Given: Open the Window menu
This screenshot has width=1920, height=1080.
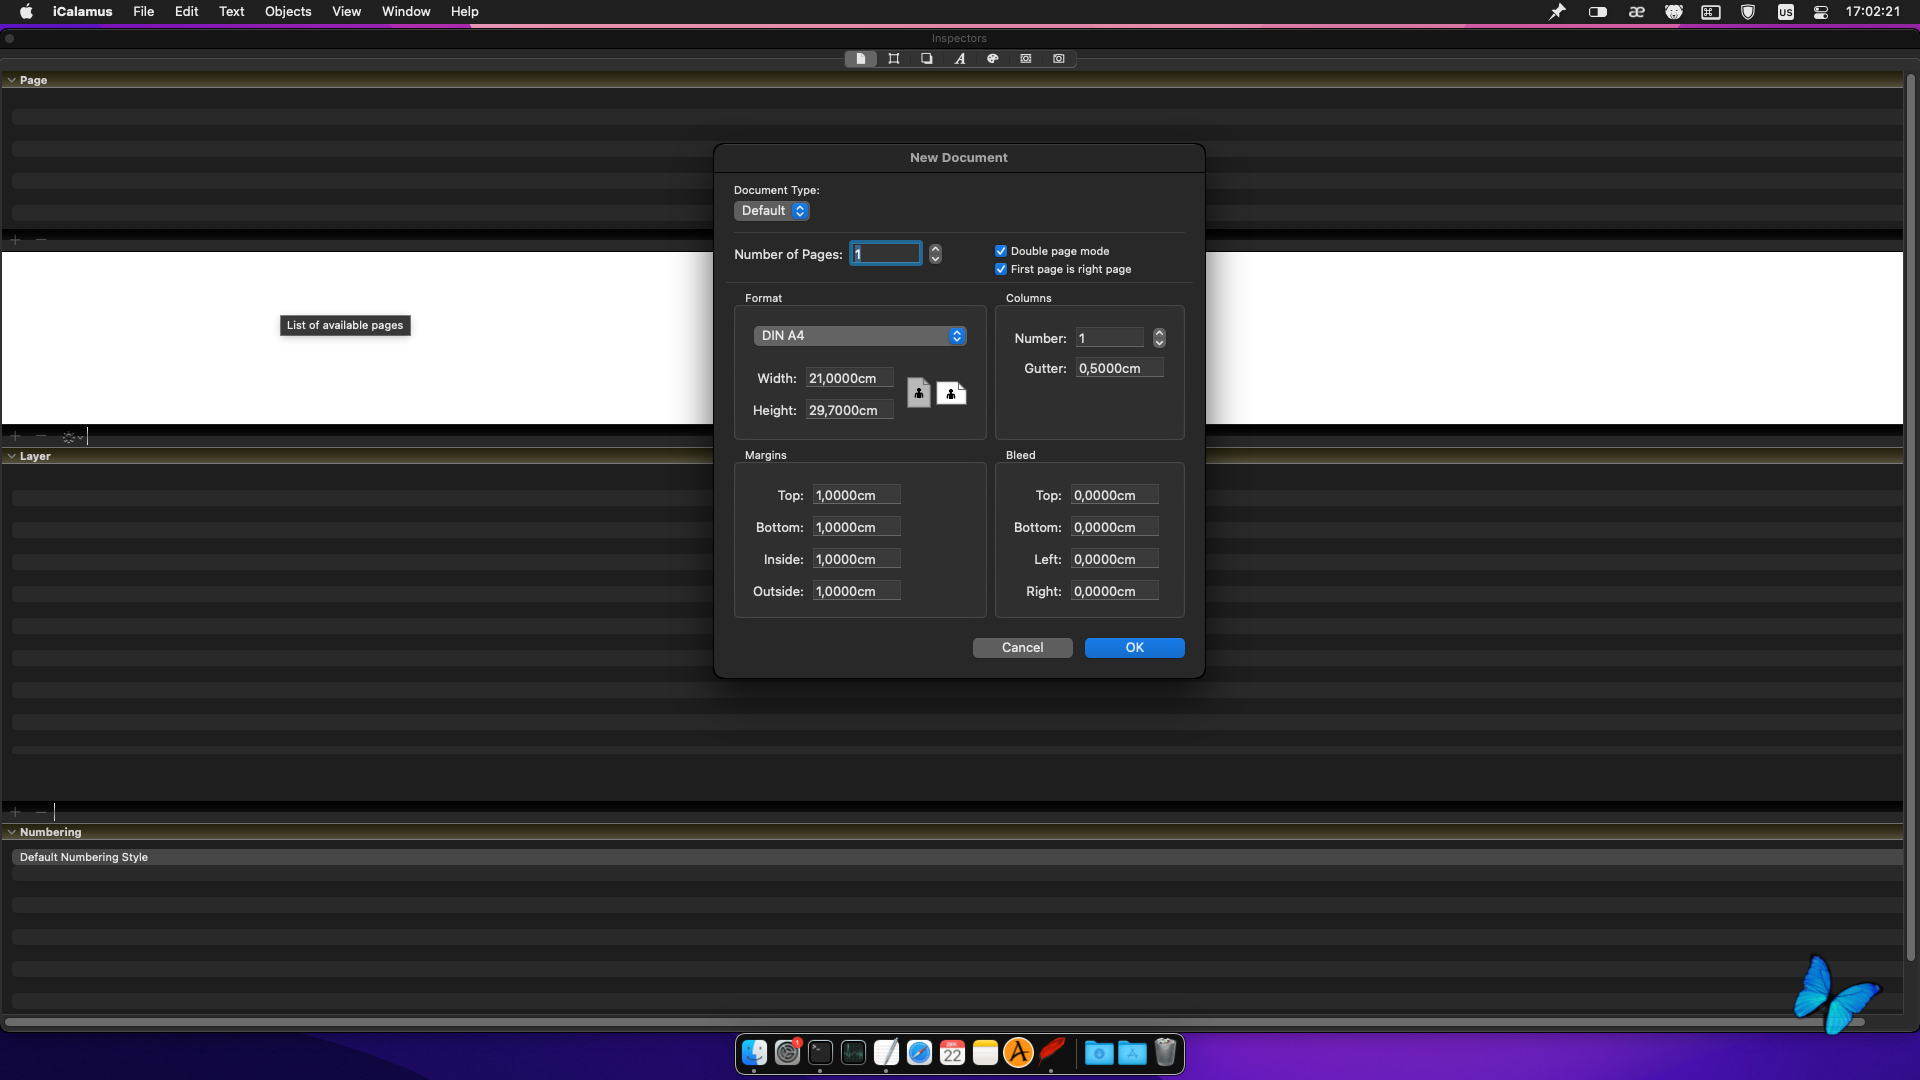Looking at the screenshot, I should [x=406, y=12].
